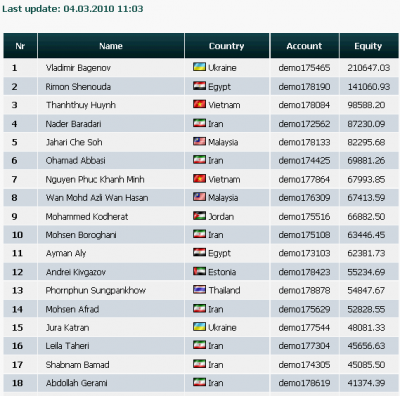Click the Vietnam flag in row 3

tap(199, 104)
